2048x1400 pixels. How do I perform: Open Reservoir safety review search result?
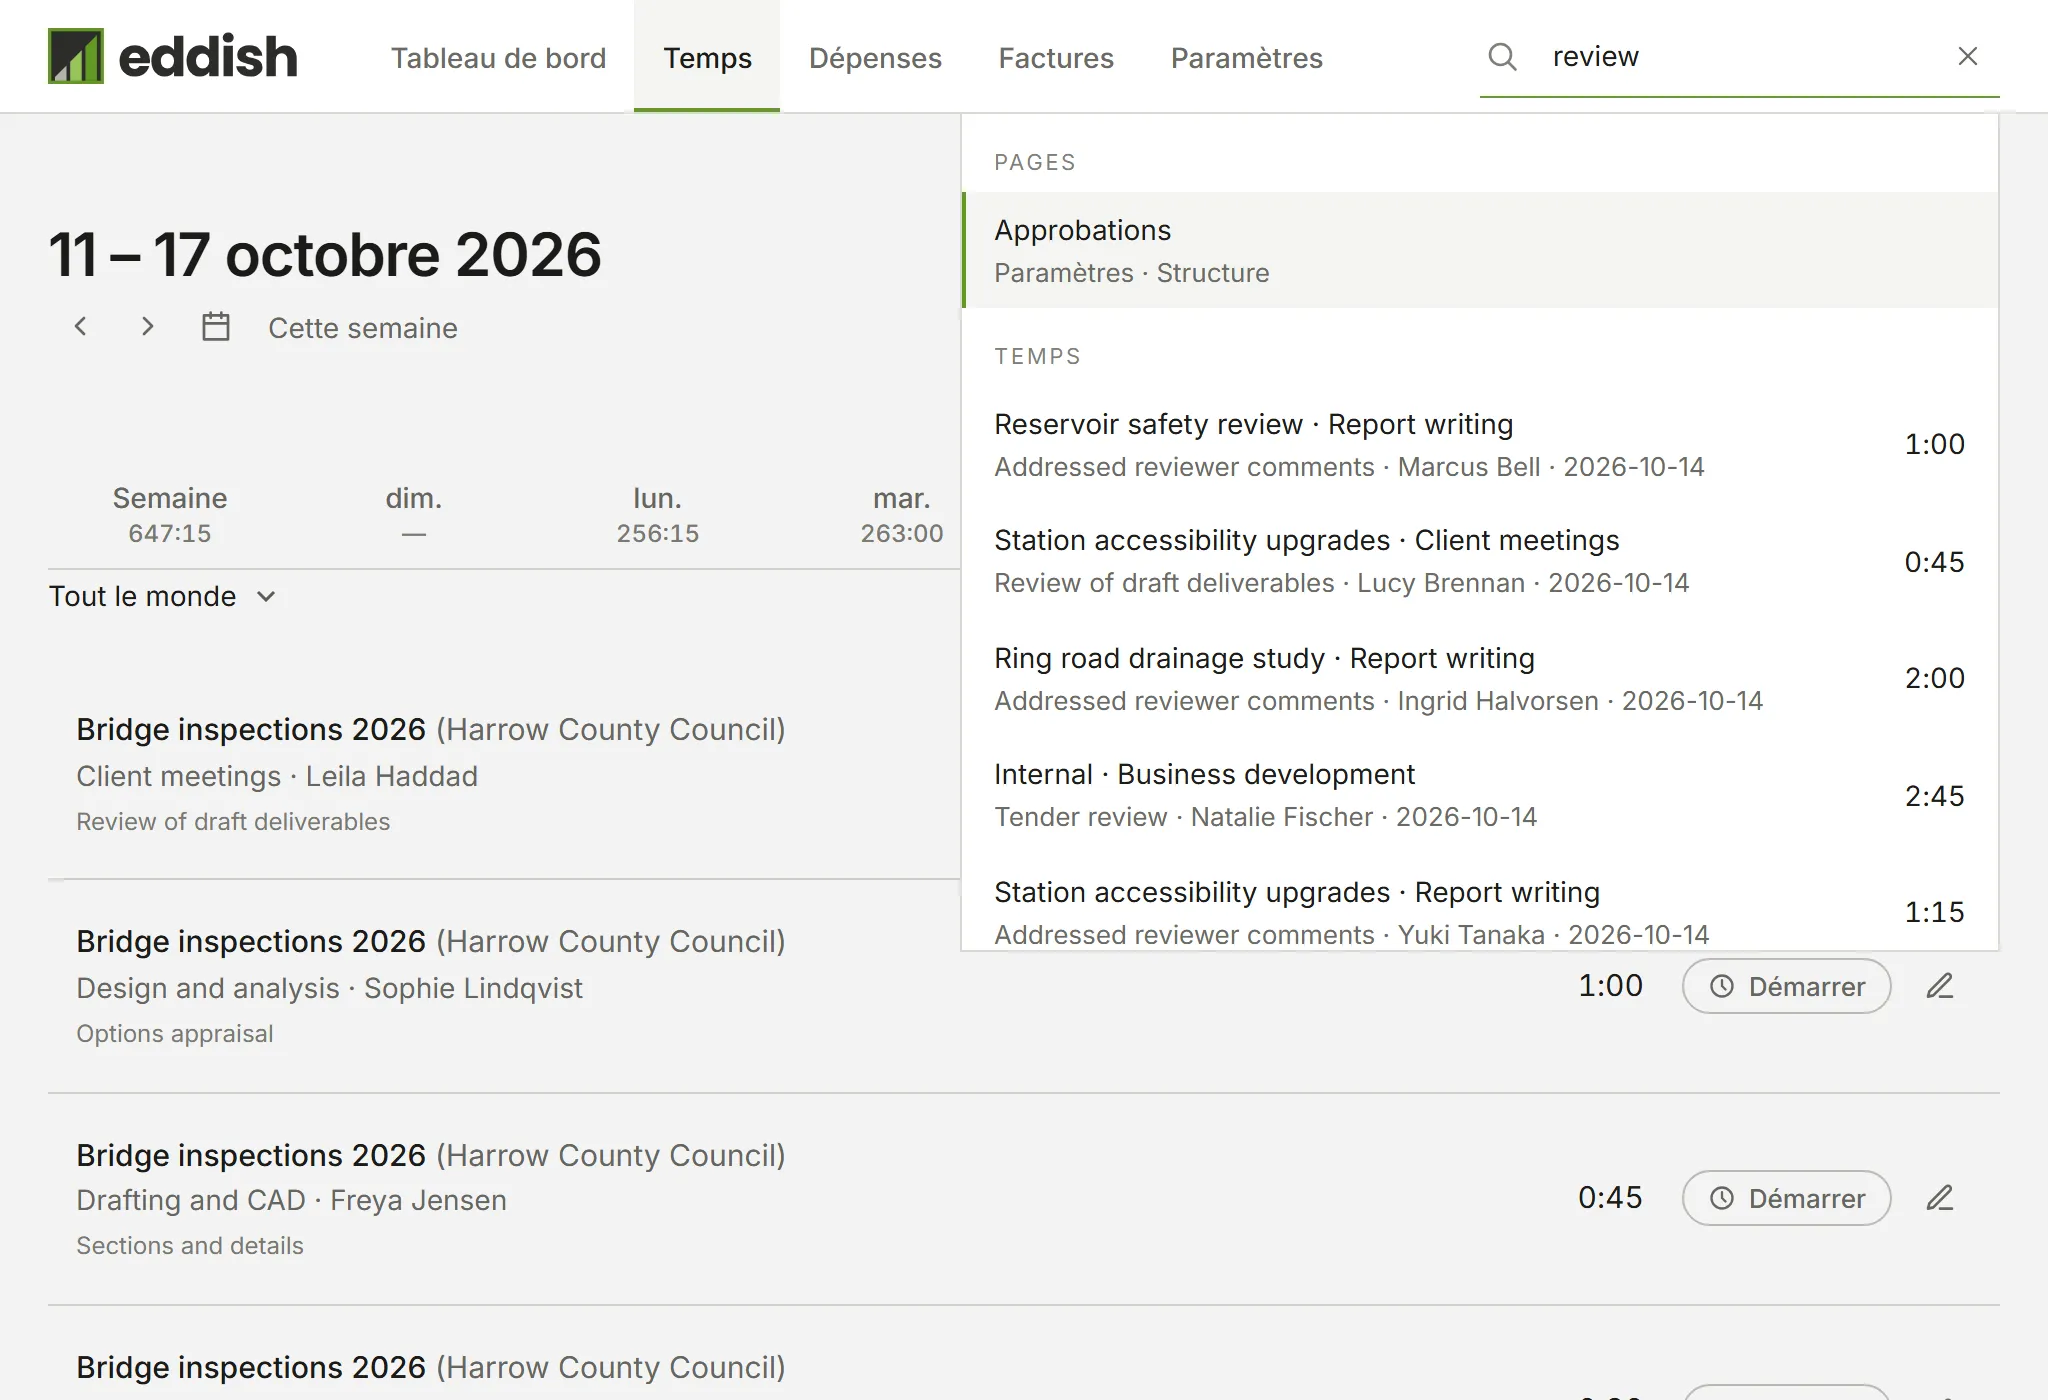coord(1480,445)
